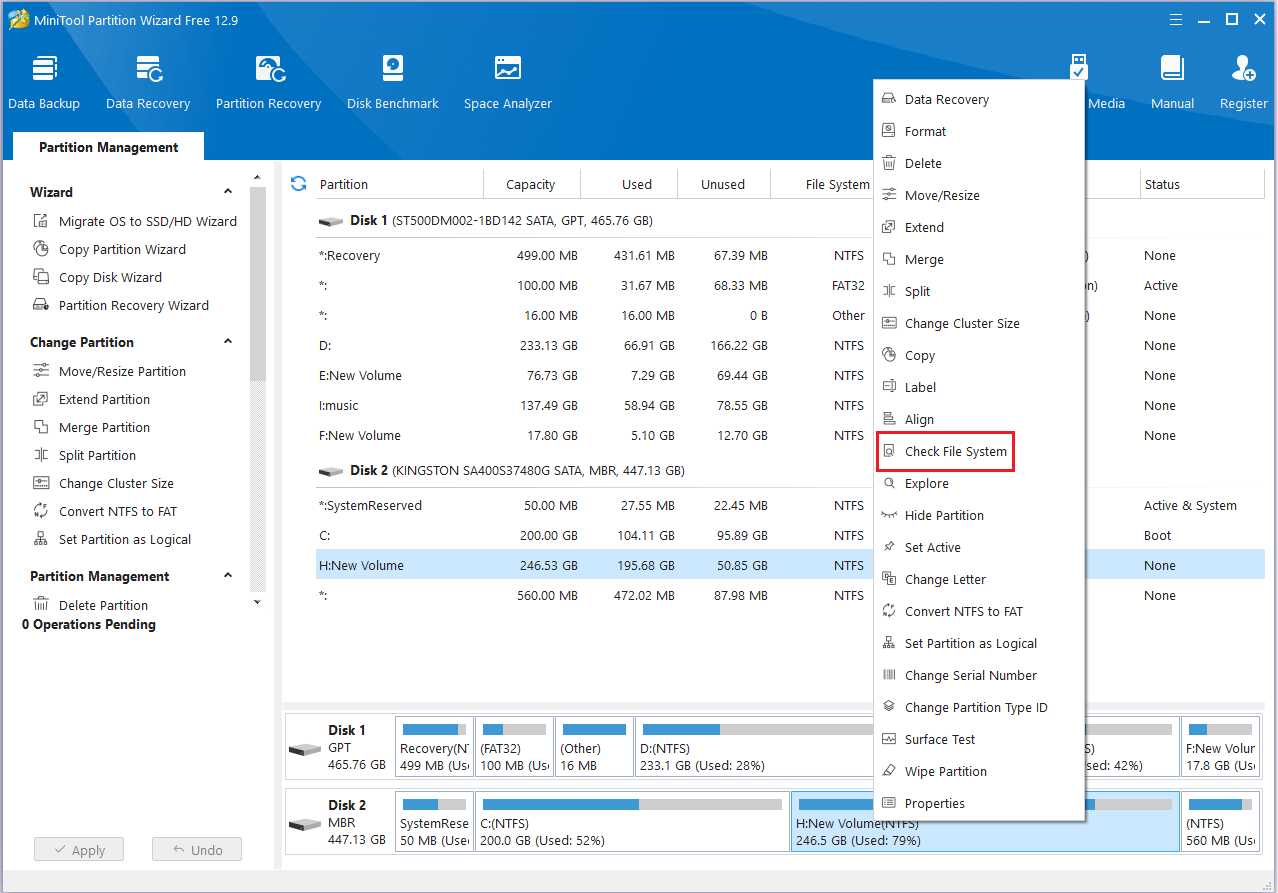Click the Register icon
Image resolution: width=1278 pixels, height=893 pixels.
click(x=1243, y=82)
